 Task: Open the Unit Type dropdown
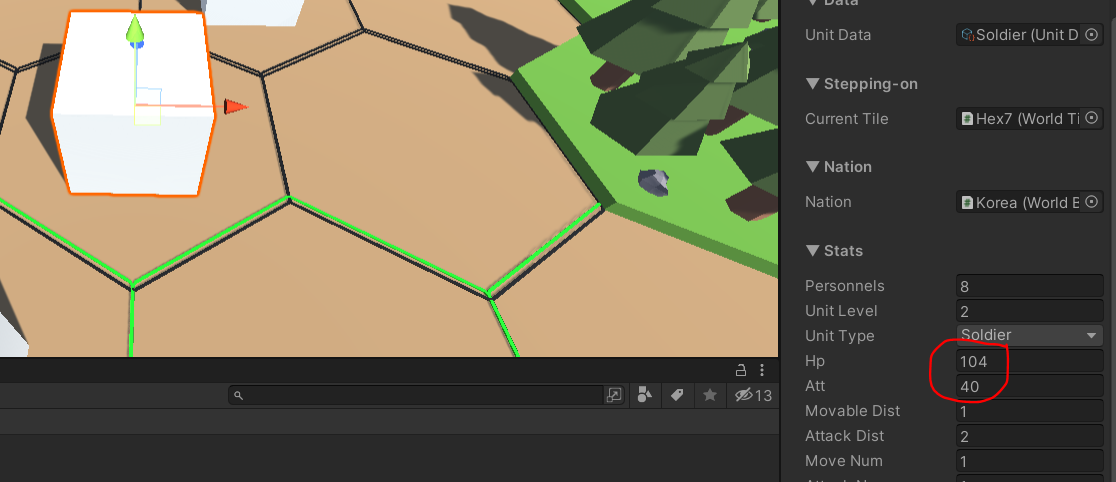click(x=1029, y=335)
